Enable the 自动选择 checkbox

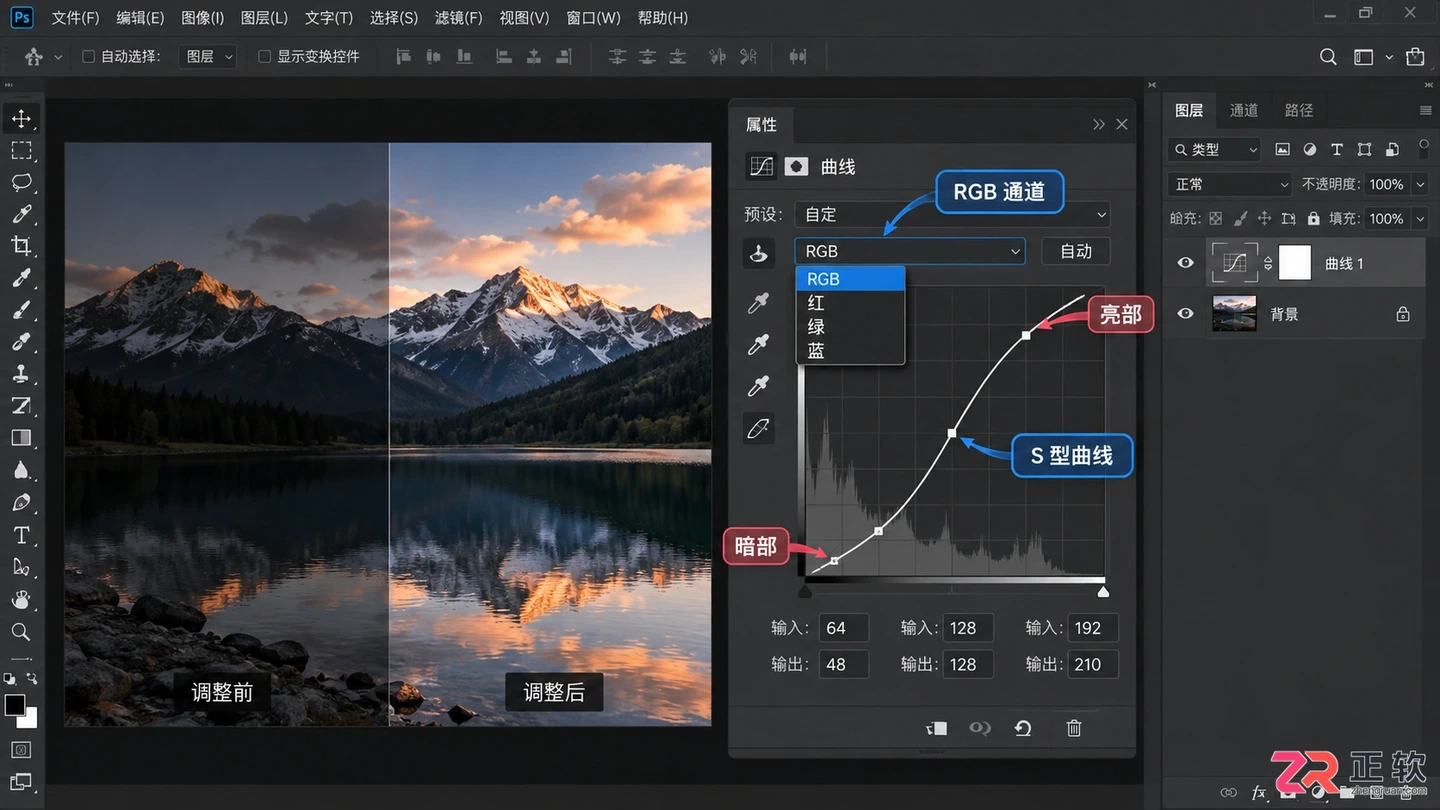click(x=88, y=57)
